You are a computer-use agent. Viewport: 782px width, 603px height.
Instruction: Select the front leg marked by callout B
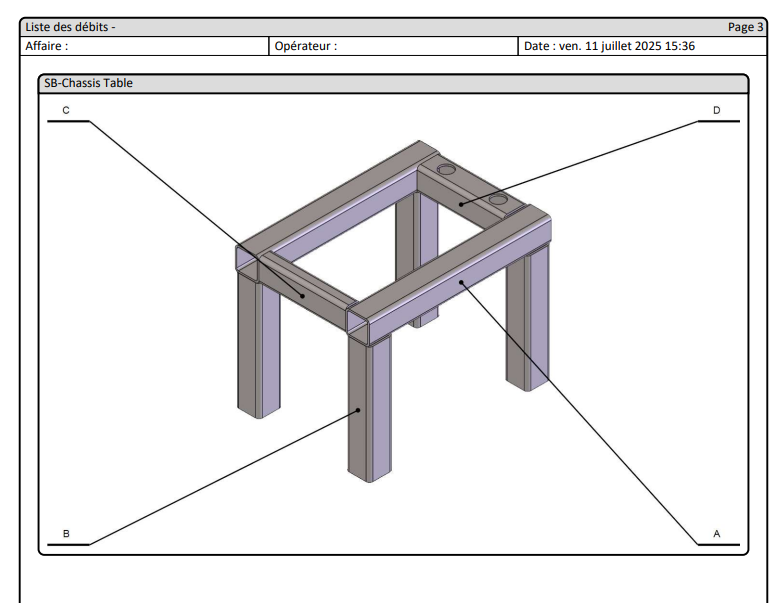pyautogui.click(x=367, y=410)
